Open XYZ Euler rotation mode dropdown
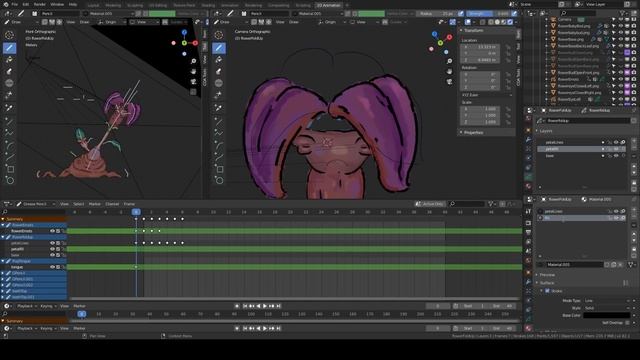Screen dimensions: 640x360 tap(487, 95)
